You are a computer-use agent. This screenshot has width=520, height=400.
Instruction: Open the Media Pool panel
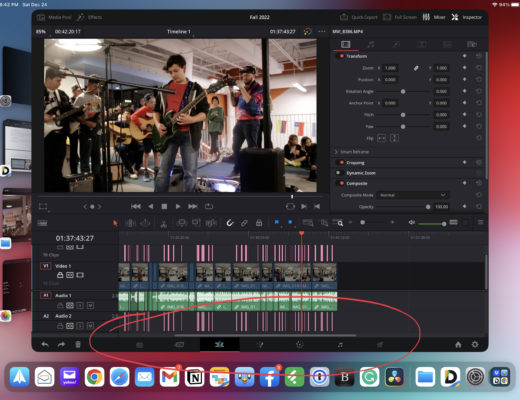click(54, 17)
